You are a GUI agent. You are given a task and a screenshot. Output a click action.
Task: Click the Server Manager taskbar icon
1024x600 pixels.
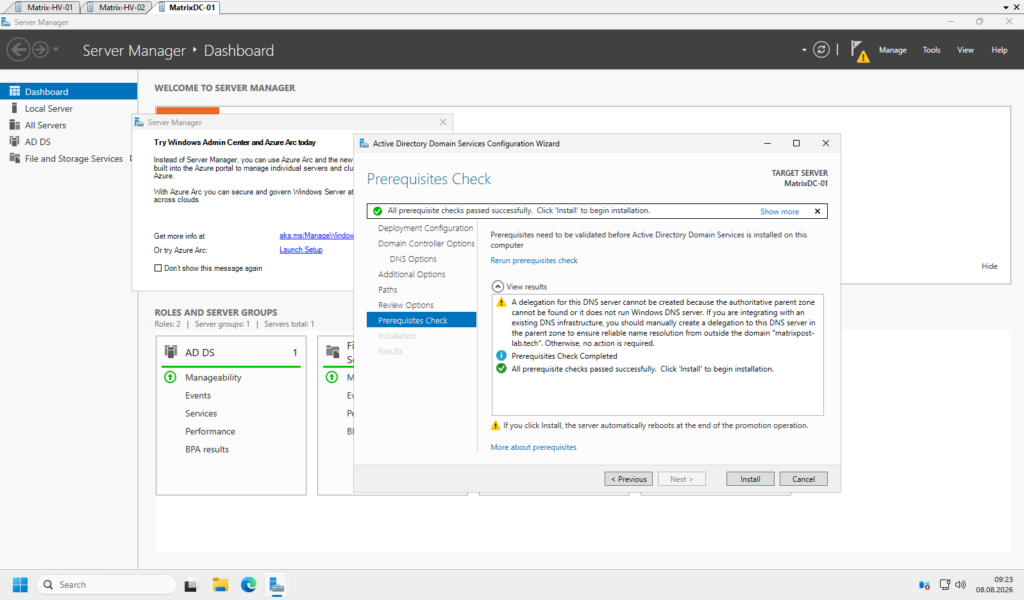277,585
